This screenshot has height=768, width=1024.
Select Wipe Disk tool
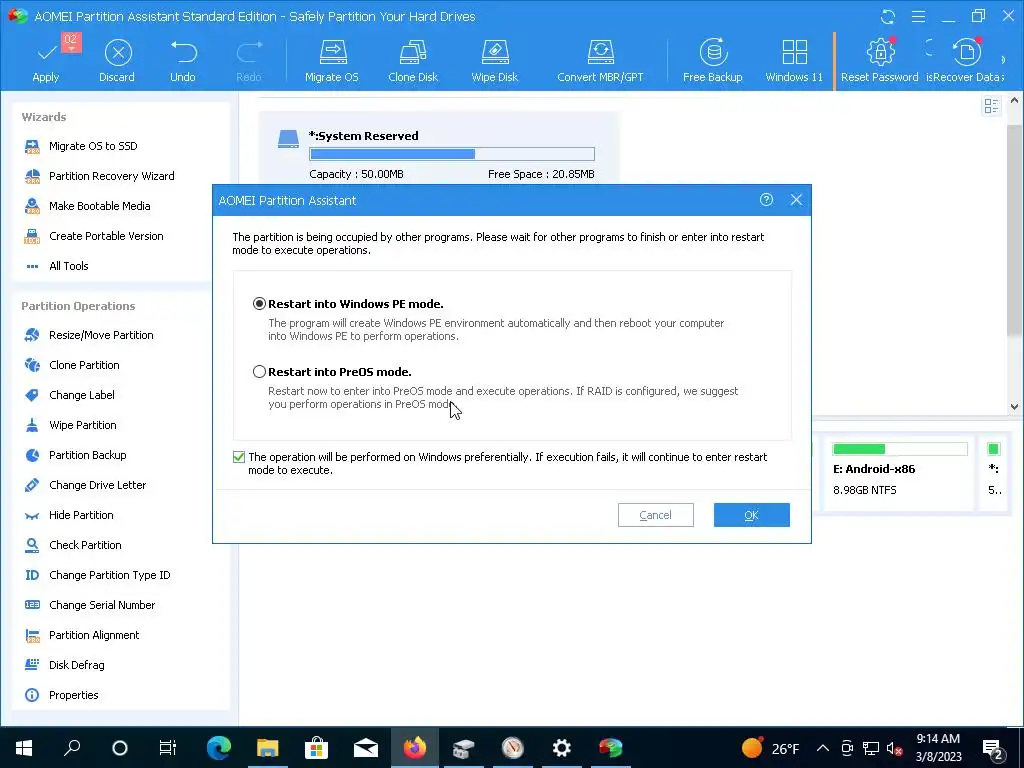494,60
